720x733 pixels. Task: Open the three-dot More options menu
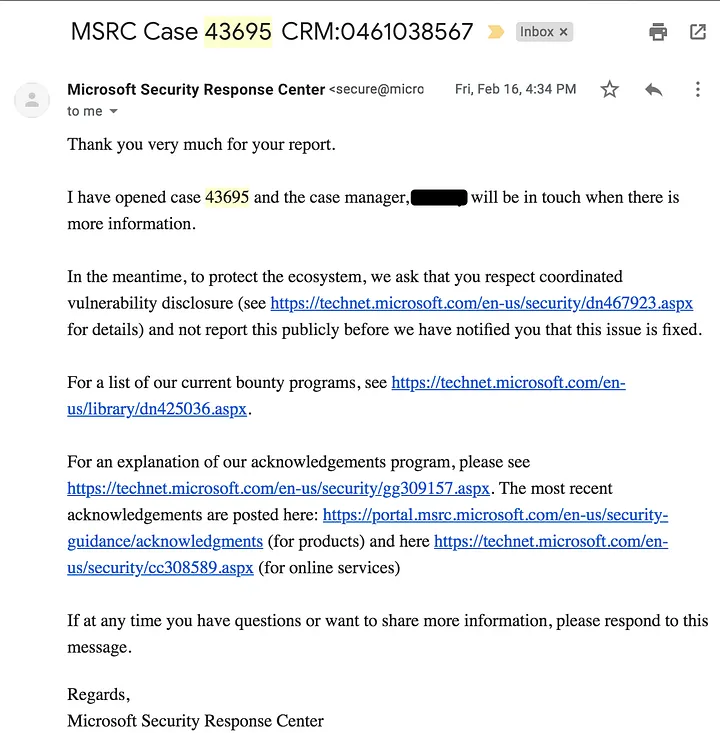click(x=698, y=90)
